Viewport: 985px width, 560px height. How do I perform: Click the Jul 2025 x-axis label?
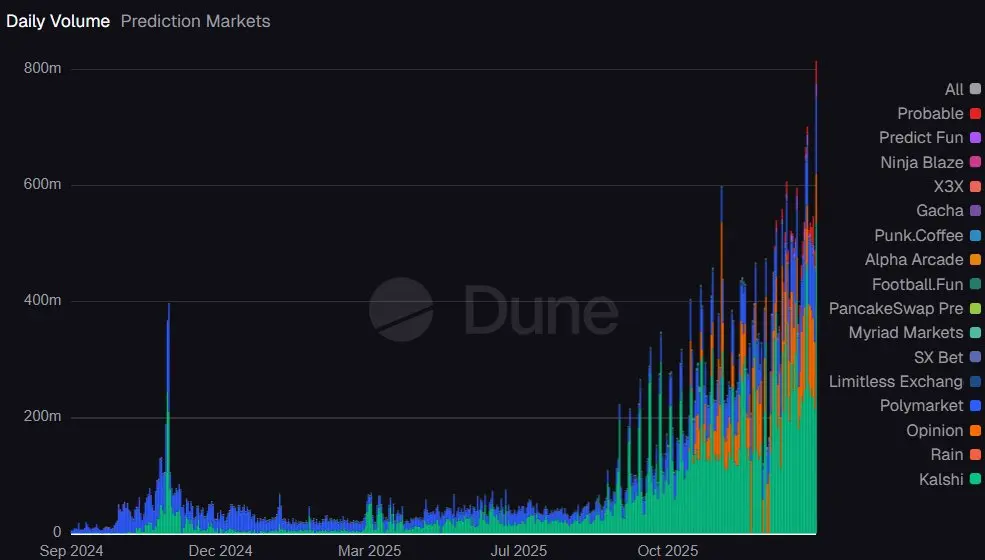pos(519,551)
